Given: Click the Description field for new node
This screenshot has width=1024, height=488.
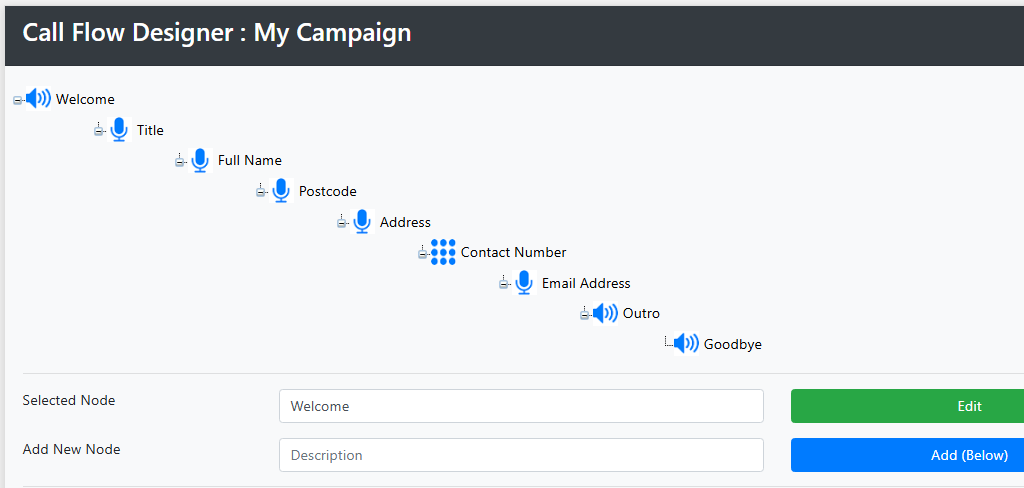Looking at the screenshot, I should coord(521,455).
